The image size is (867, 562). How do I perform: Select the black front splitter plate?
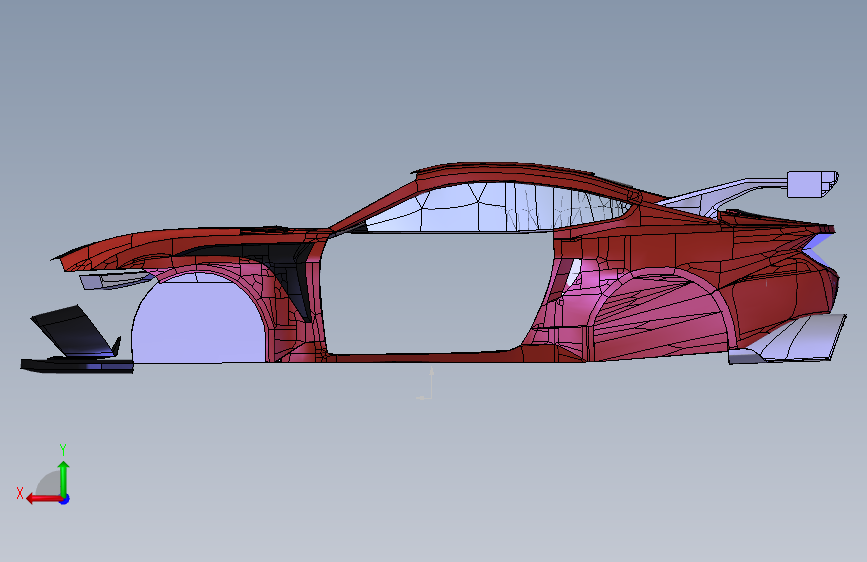pyautogui.click(x=77, y=365)
